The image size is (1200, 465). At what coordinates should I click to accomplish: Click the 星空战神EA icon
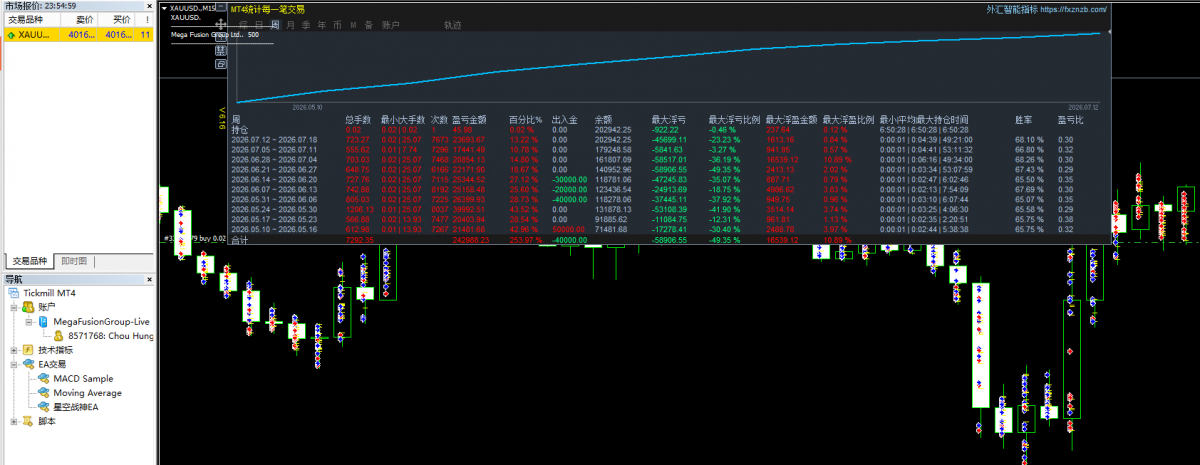43,407
